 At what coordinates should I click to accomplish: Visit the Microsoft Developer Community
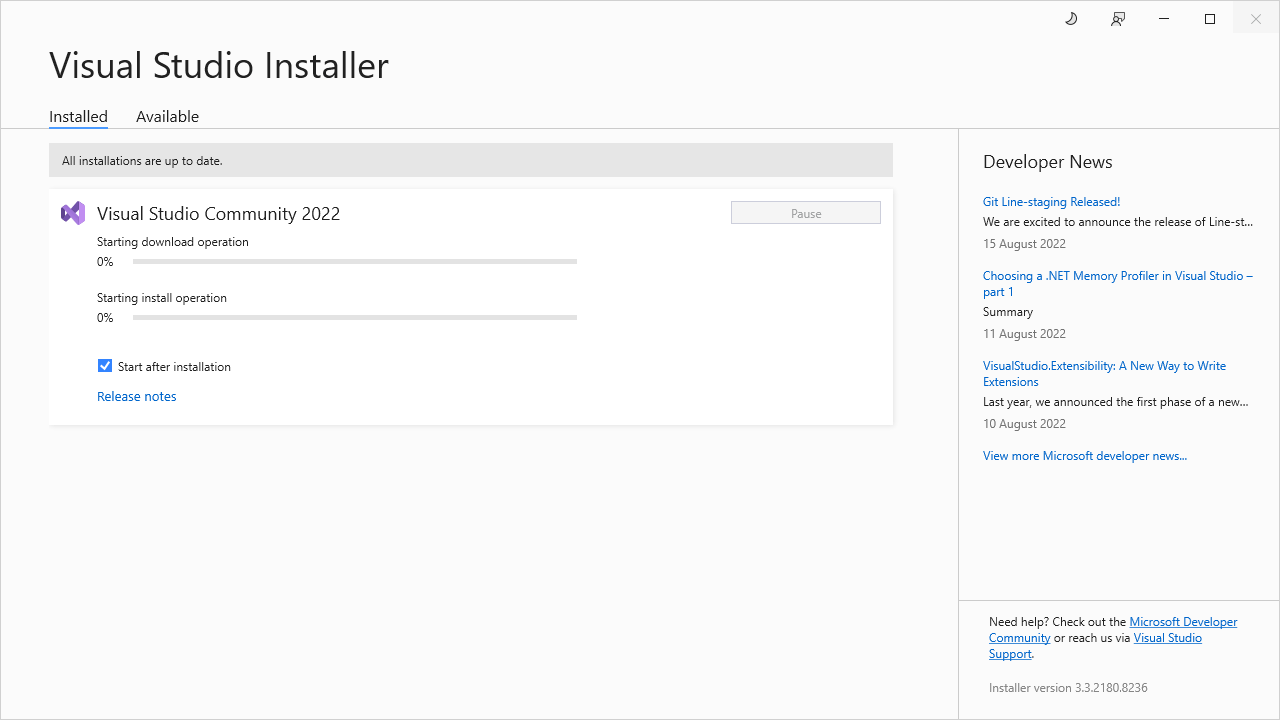point(1183,621)
